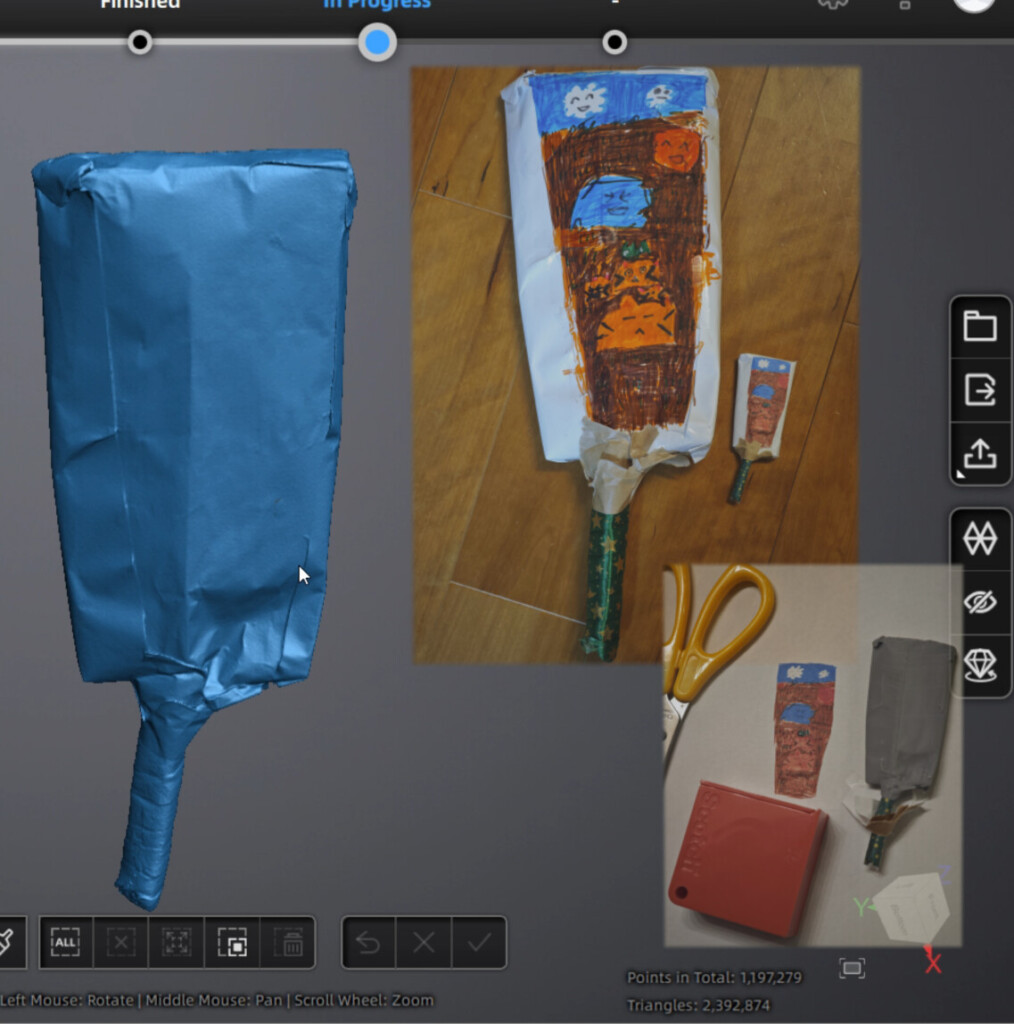Expand the share upload icon menu
Image resolution: width=1014 pixels, height=1024 pixels.
click(x=979, y=454)
